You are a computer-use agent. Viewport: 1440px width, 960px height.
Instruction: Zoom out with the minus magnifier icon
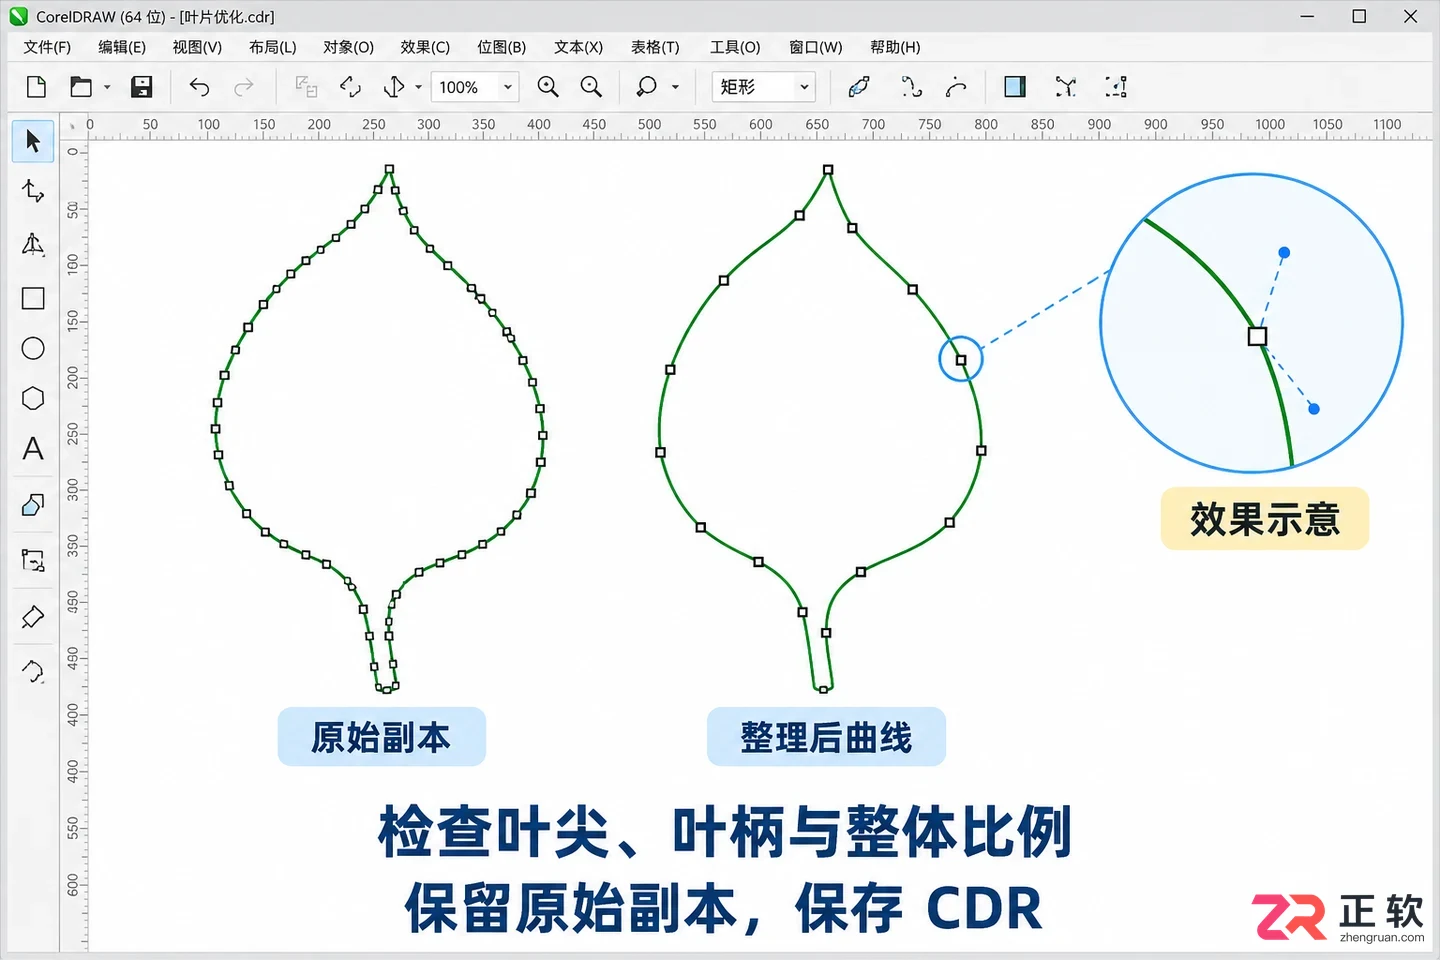click(592, 87)
